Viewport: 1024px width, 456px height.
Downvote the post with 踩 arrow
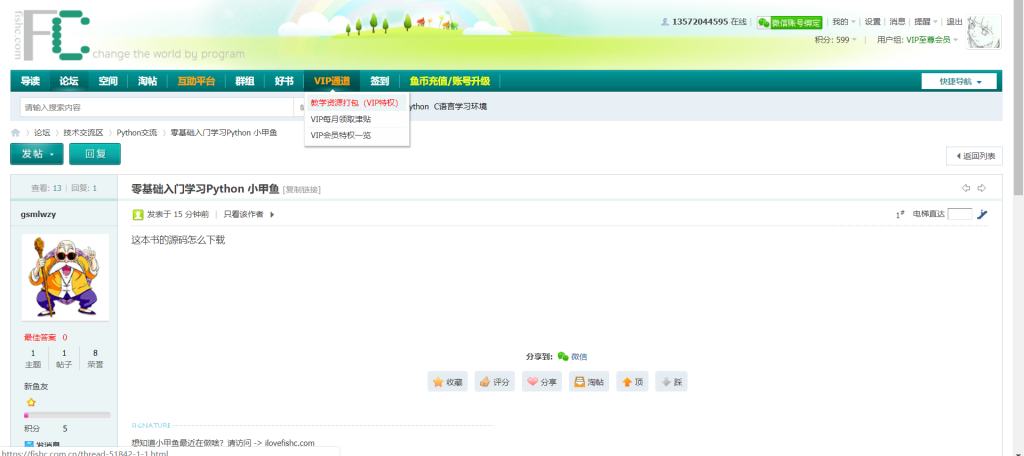tap(671, 382)
